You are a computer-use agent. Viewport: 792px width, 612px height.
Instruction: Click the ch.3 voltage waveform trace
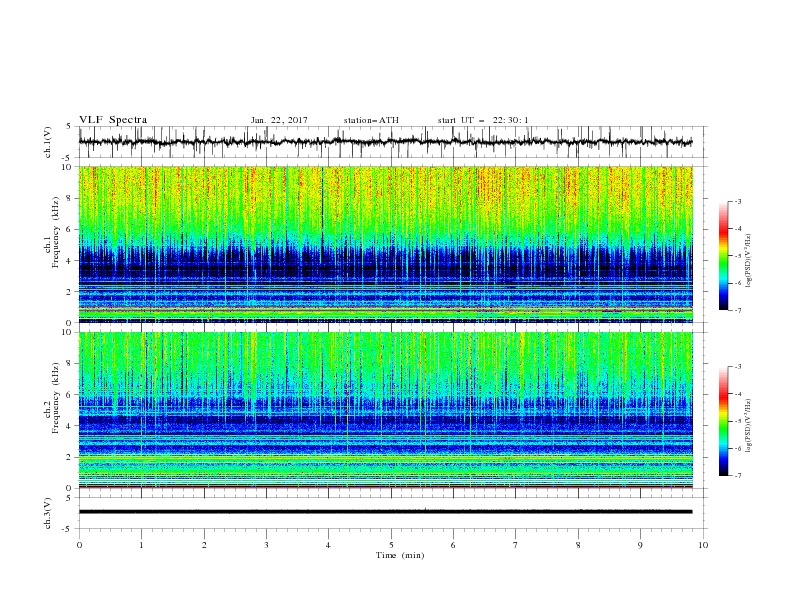(x=385, y=512)
